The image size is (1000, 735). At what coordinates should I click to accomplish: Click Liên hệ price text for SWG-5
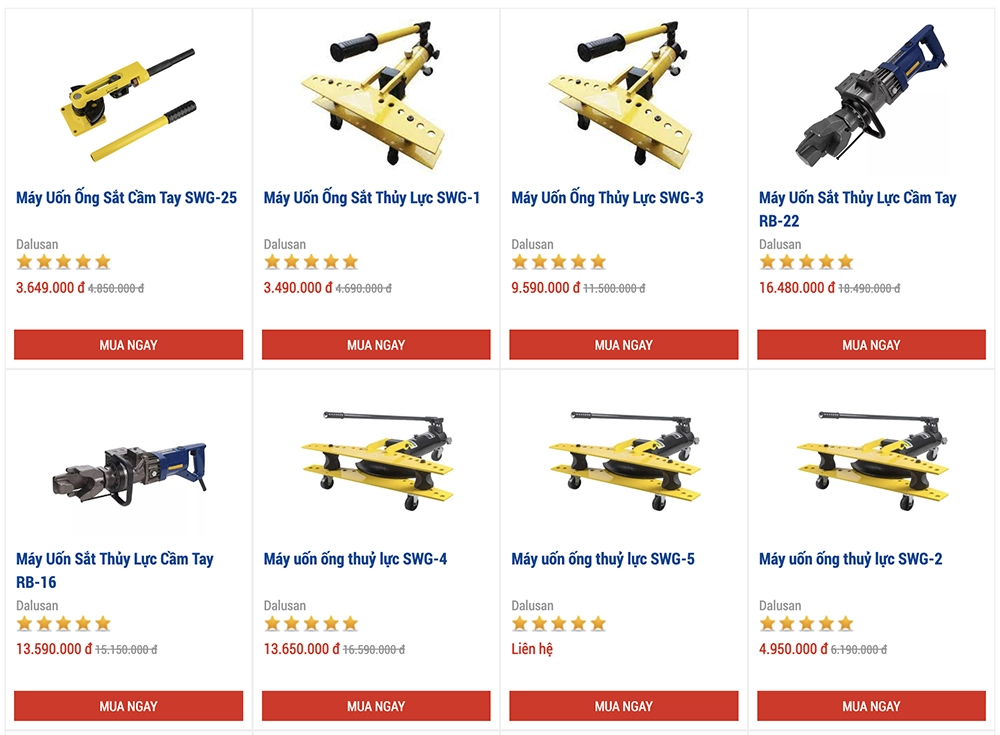coord(532,649)
